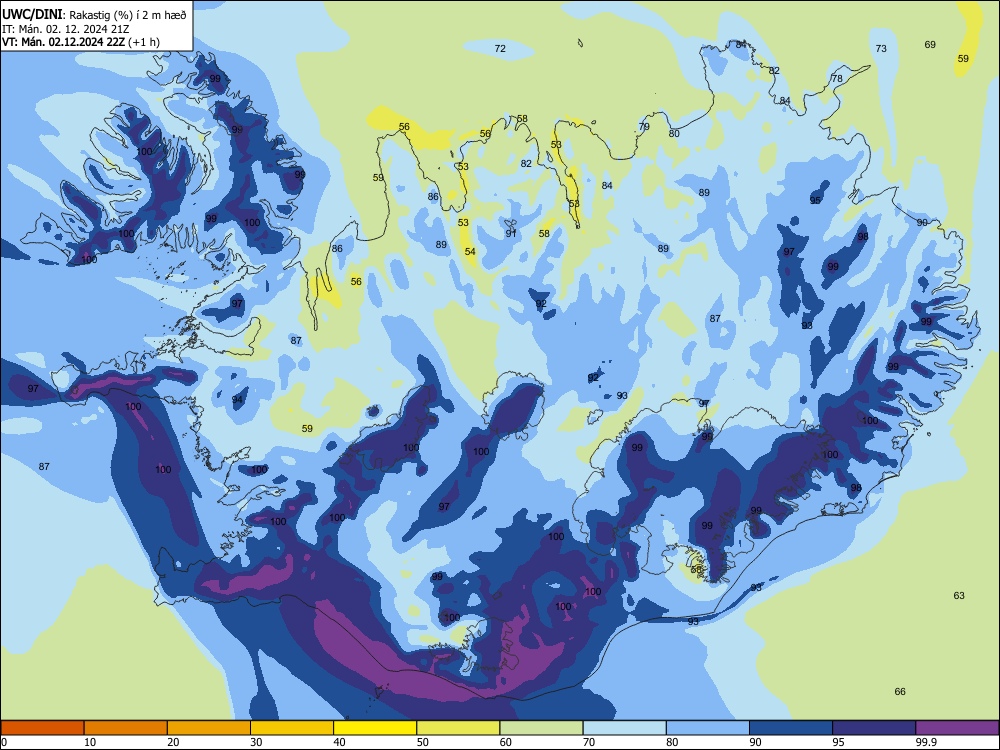The image size is (1000, 750).
Task: Click the '66' value on the map
Action: click(x=900, y=691)
